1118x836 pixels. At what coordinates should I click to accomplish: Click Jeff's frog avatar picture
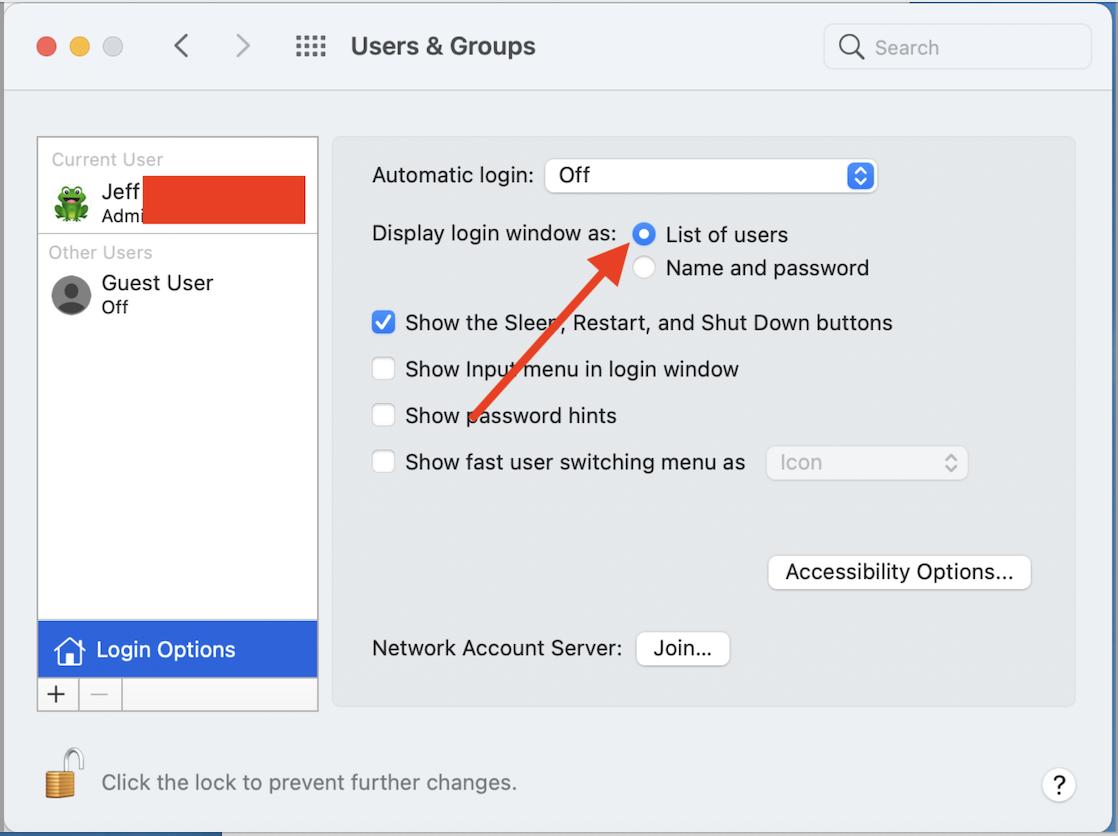(x=71, y=203)
